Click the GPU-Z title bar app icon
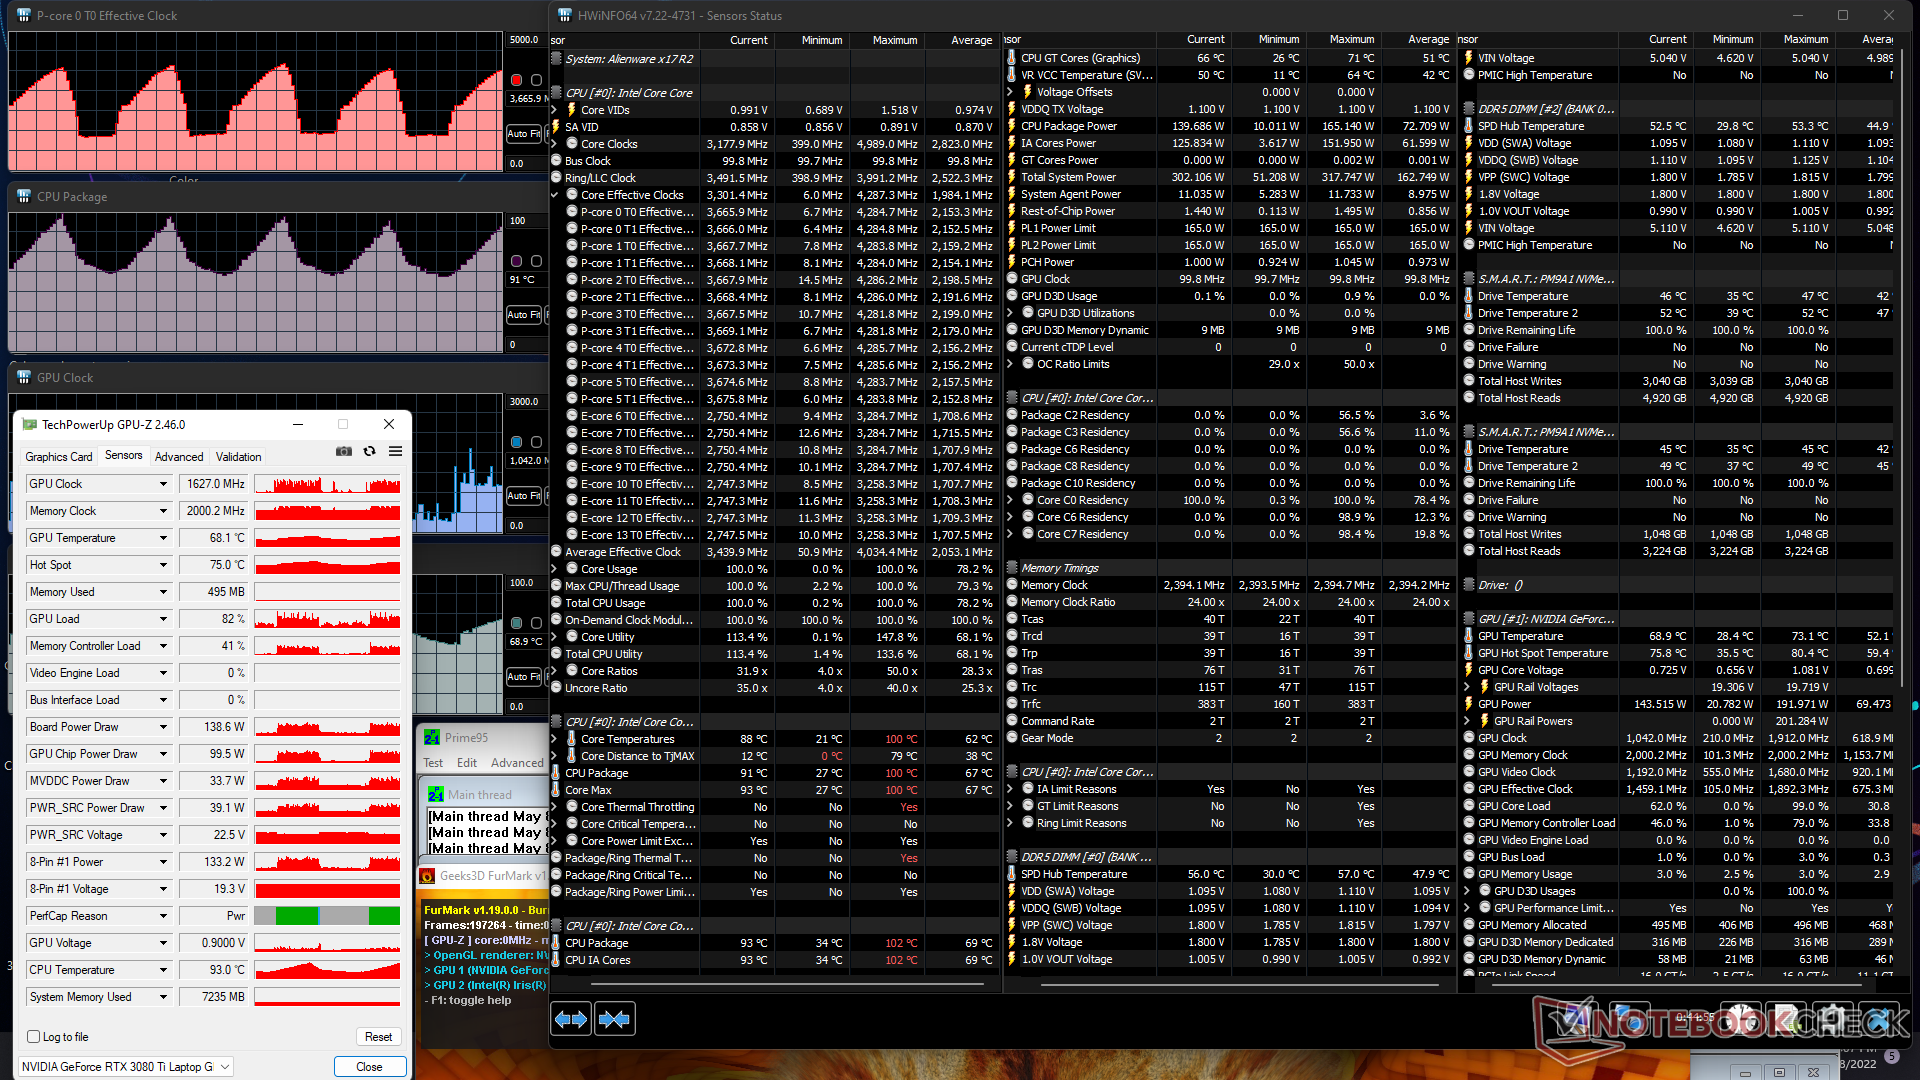The width and height of the screenshot is (1920, 1080). pyautogui.click(x=30, y=424)
